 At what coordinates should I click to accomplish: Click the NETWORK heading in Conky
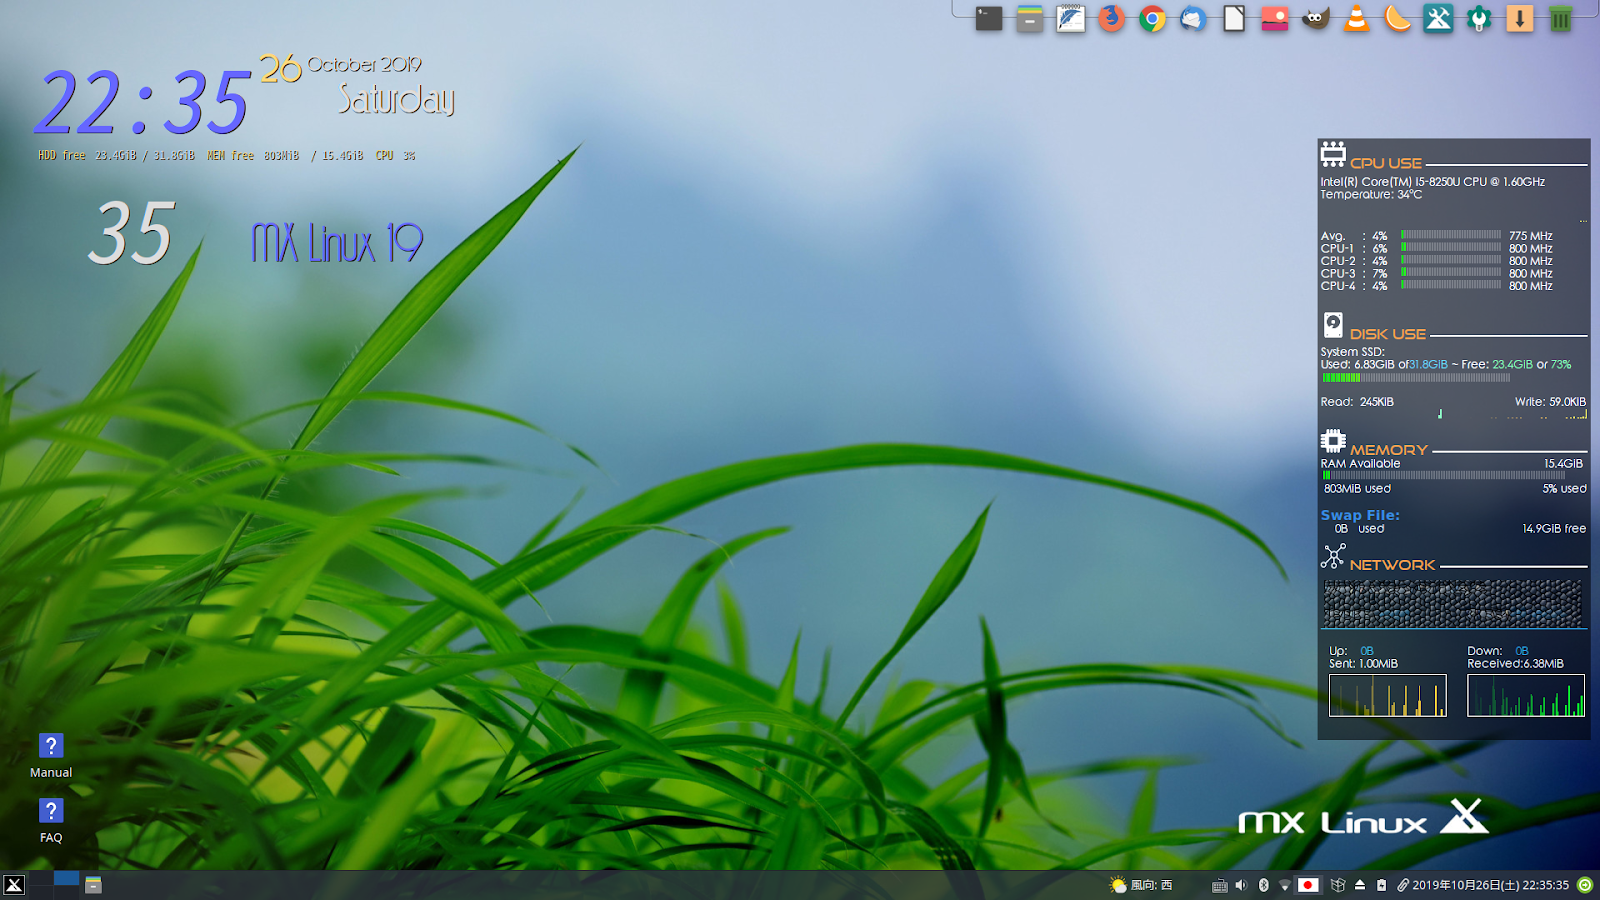[x=1392, y=565]
